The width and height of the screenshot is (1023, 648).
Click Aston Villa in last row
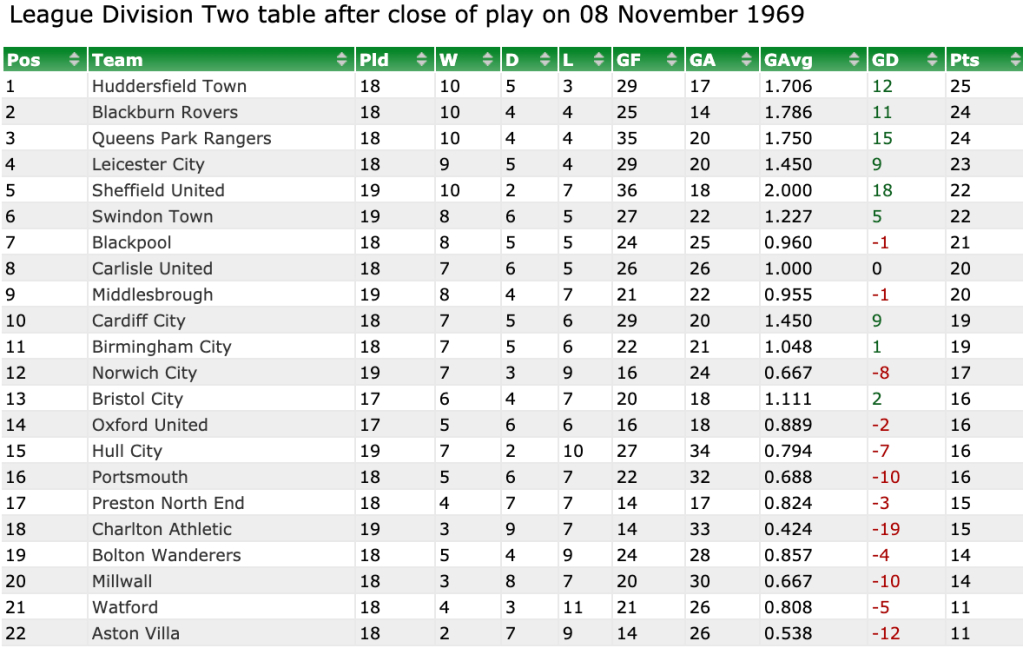[136, 633]
